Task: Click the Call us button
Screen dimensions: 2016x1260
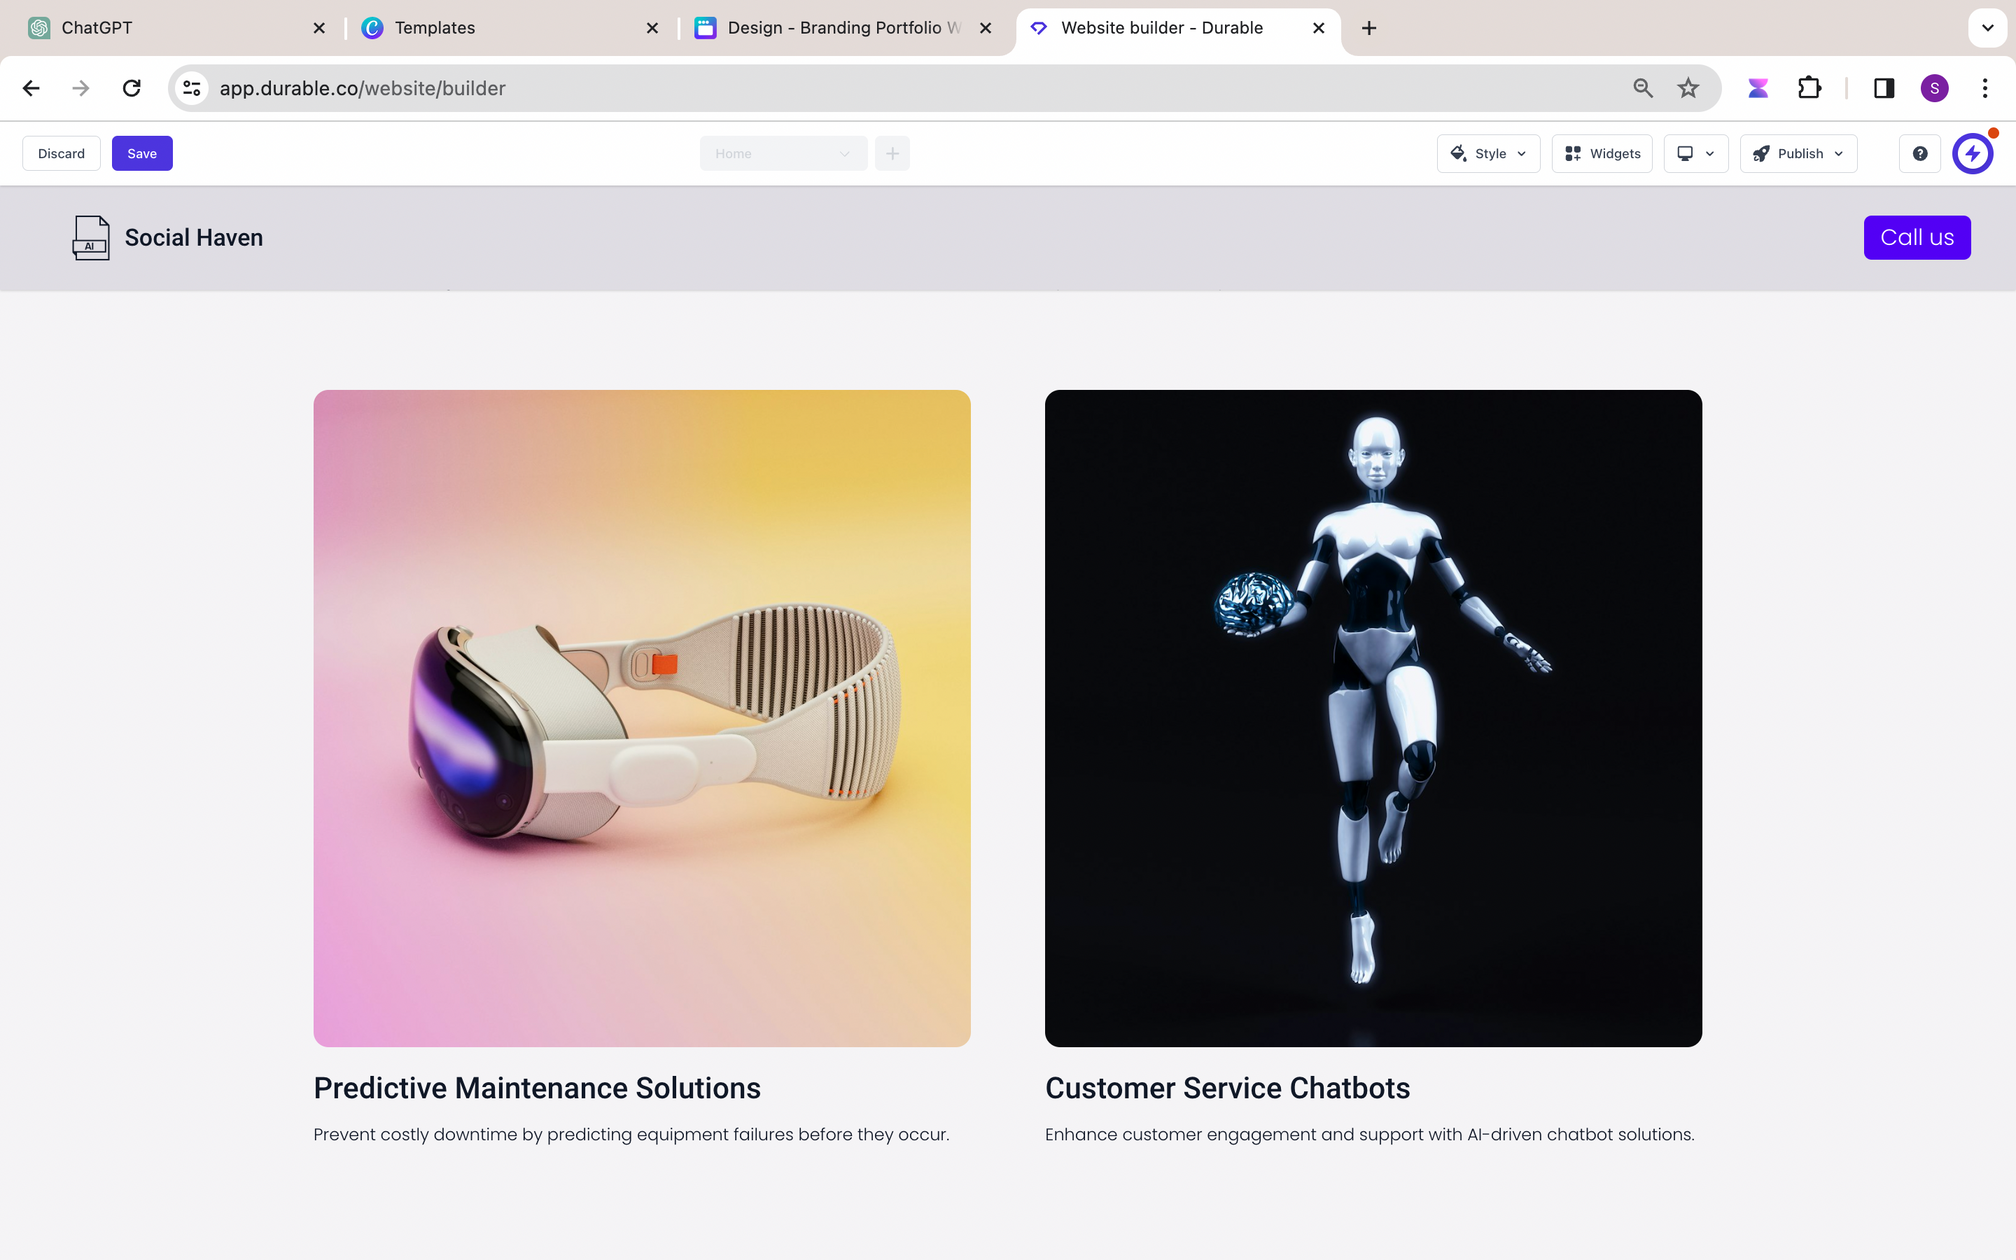Action: pos(1917,238)
